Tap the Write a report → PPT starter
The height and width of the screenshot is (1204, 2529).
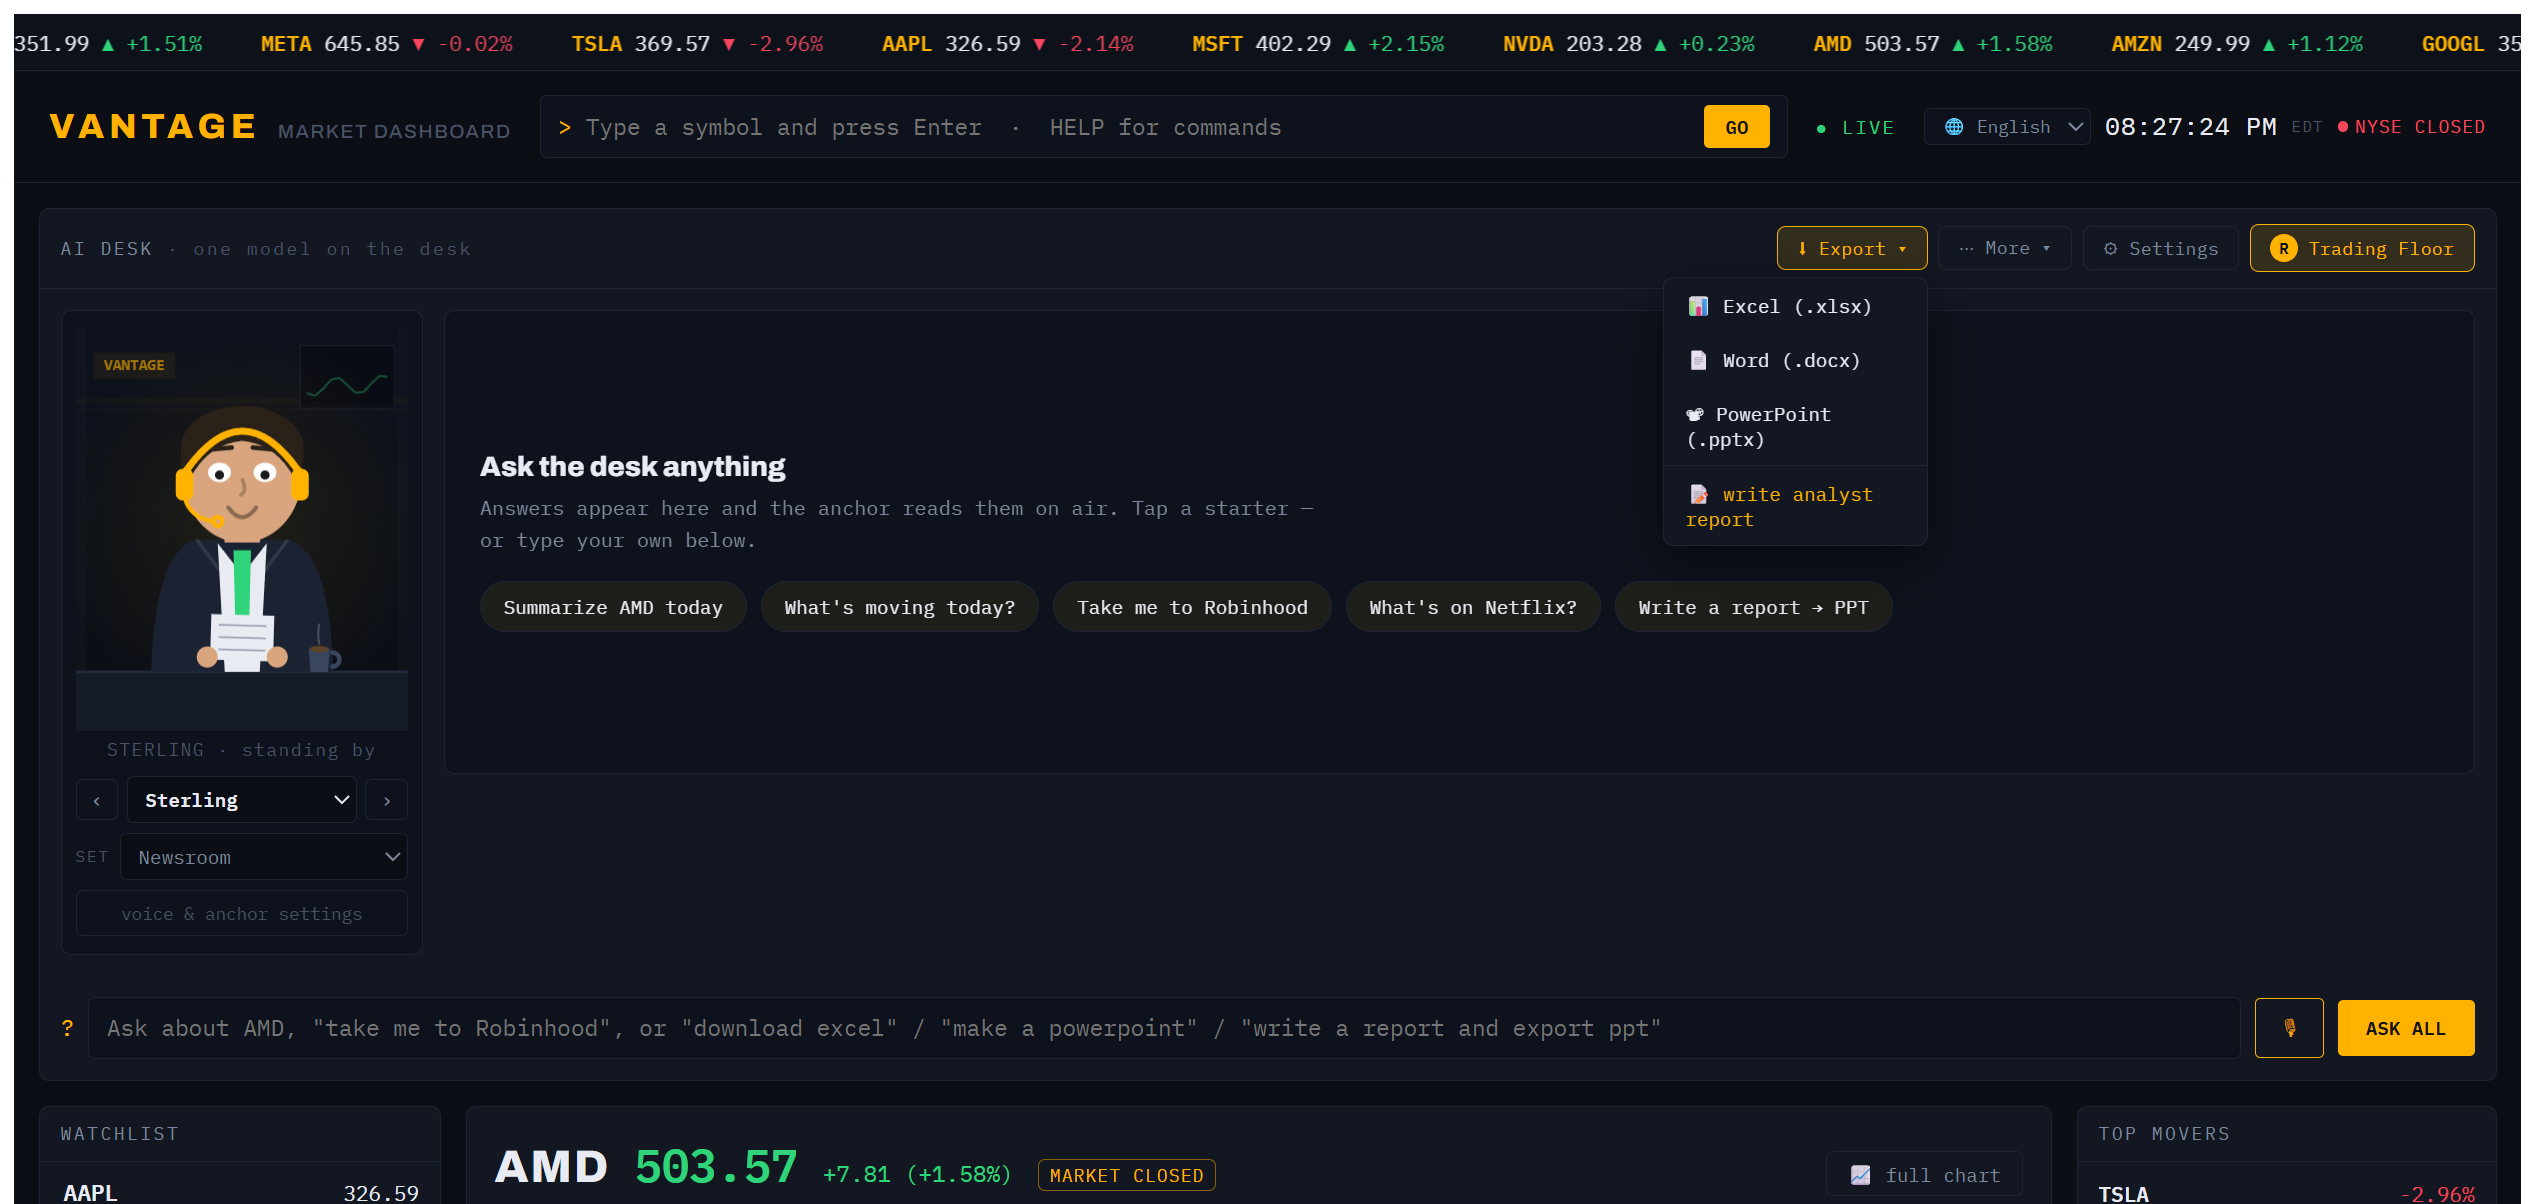tap(1753, 608)
